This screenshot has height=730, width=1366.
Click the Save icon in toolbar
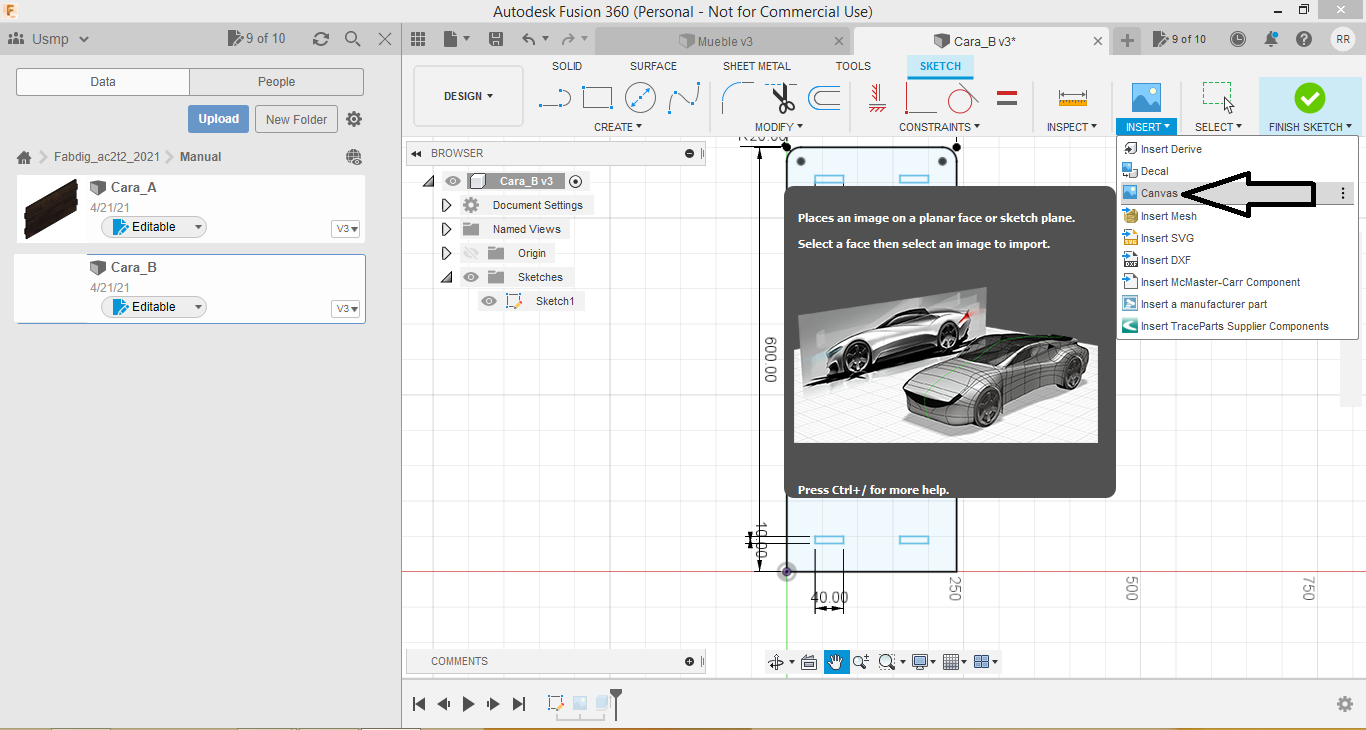tap(495, 39)
